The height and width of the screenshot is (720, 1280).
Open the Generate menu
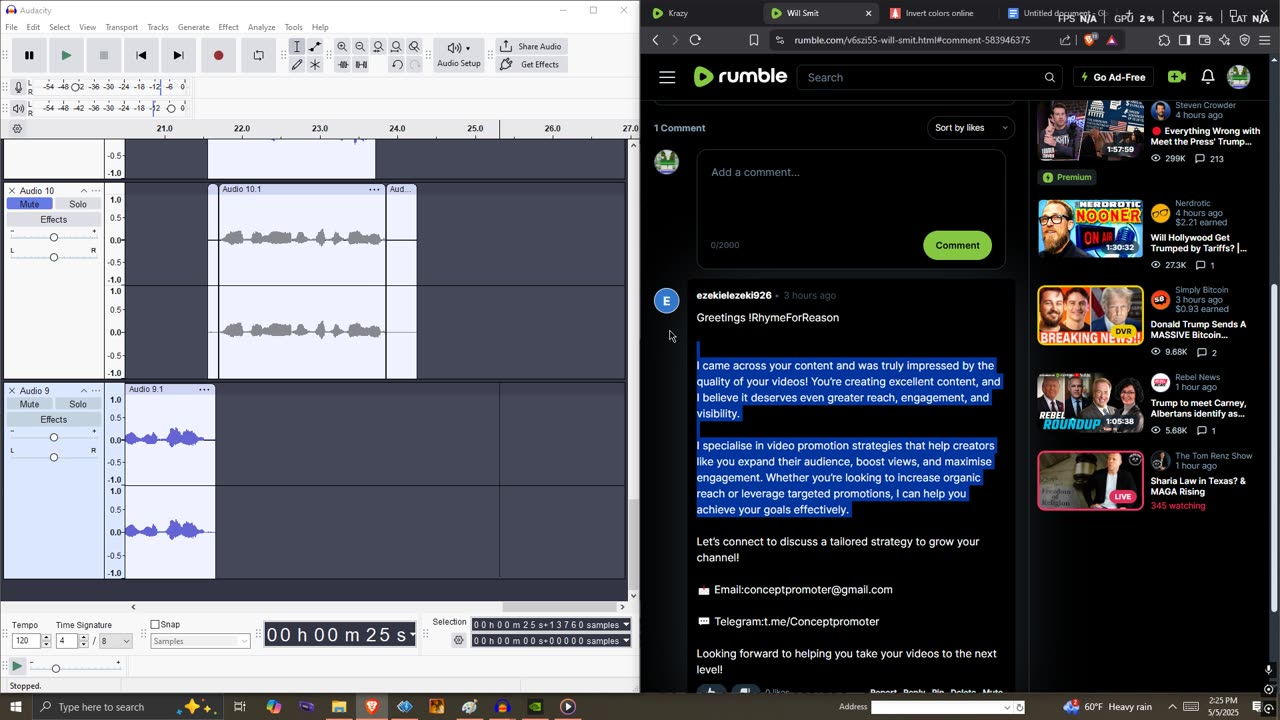193,27
